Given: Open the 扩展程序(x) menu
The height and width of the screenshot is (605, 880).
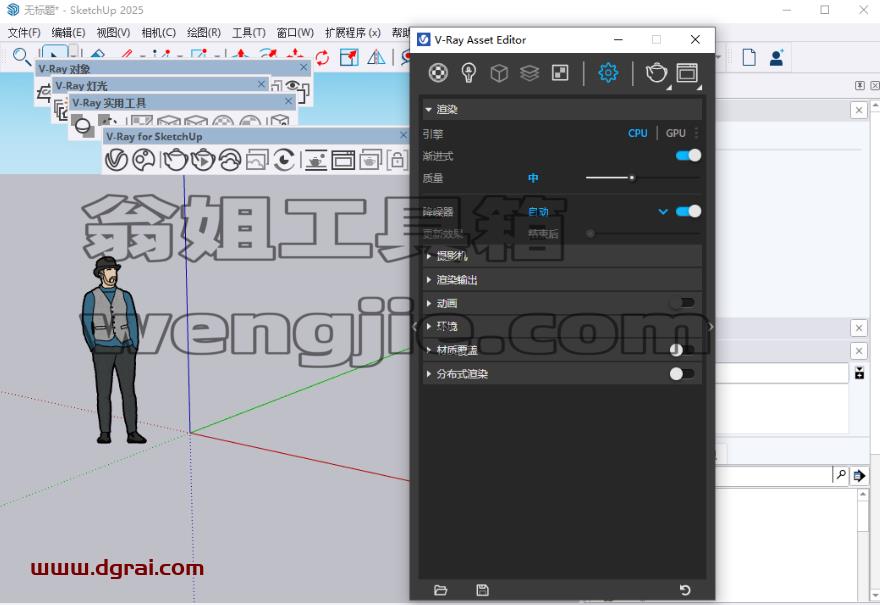Looking at the screenshot, I should click(x=352, y=33).
